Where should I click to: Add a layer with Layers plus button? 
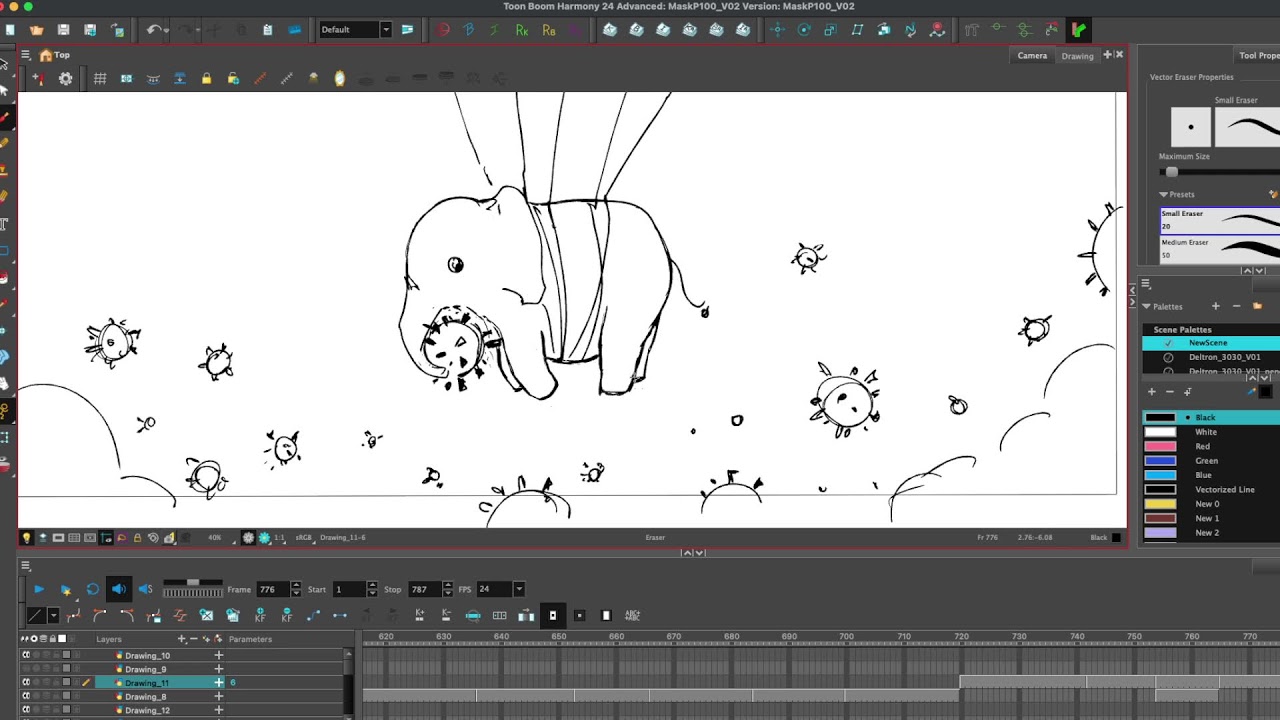[182, 639]
